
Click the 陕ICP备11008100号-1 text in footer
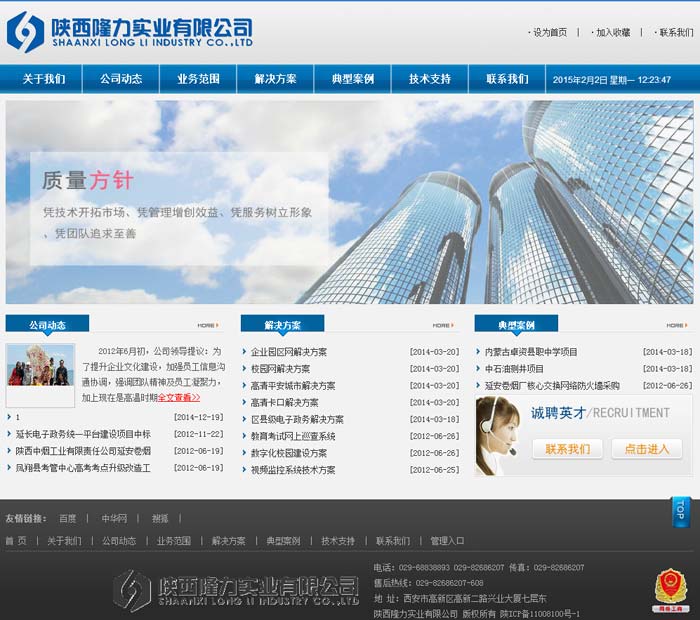coord(539,614)
